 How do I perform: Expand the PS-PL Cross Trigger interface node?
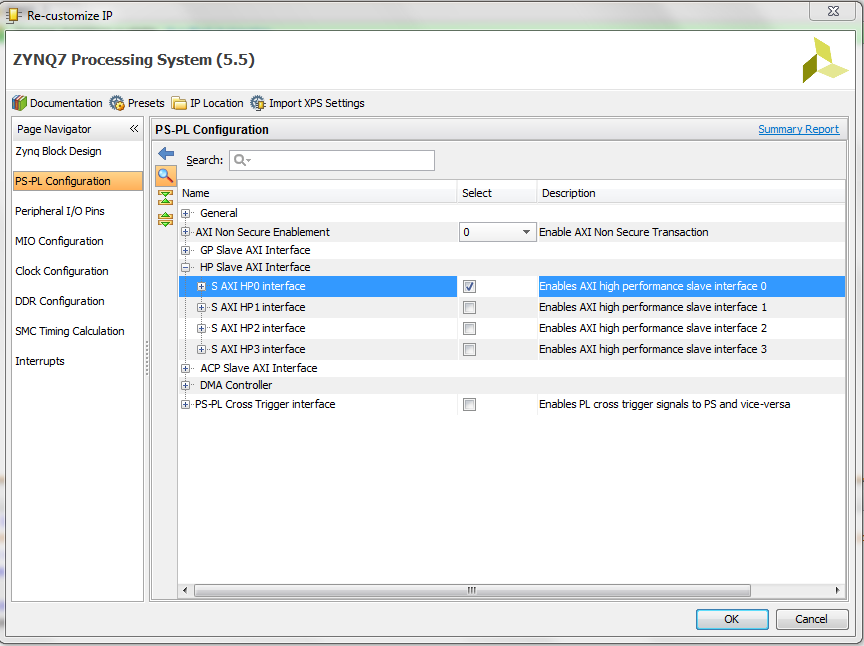(186, 404)
